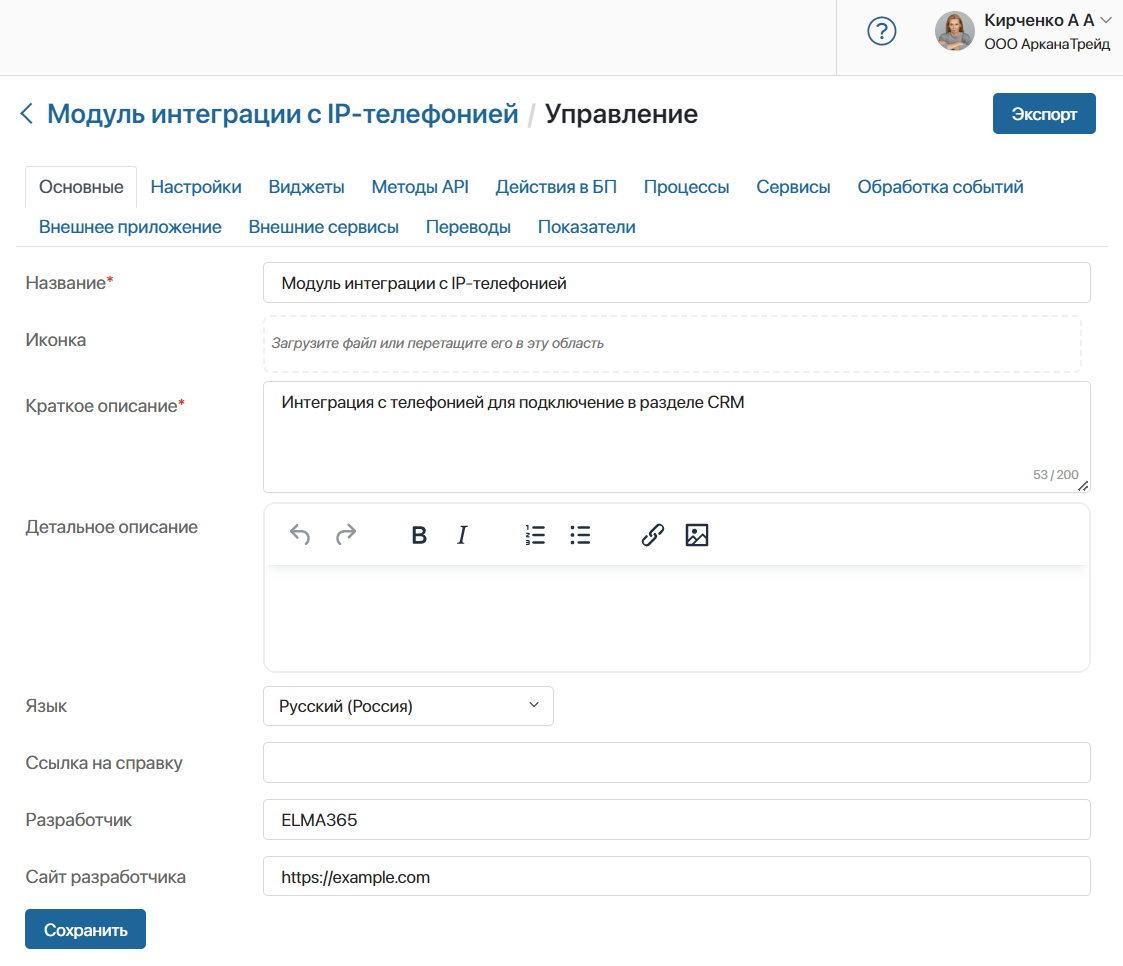Image resolution: width=1123 pixels, height=966 pixels.
Task: Switch to the Настройки tab
Action: (x=196, y=187)
